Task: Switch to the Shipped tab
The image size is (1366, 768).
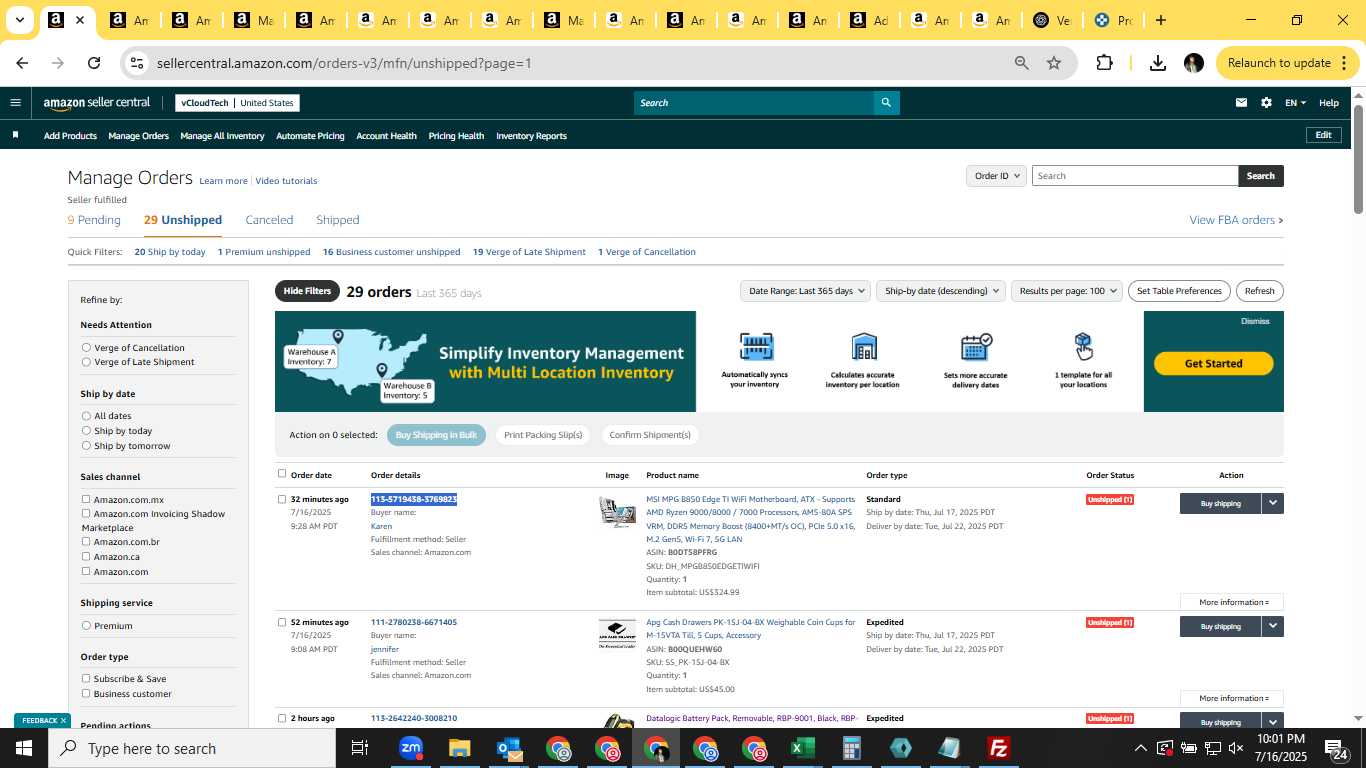Action: click(337, 220)
